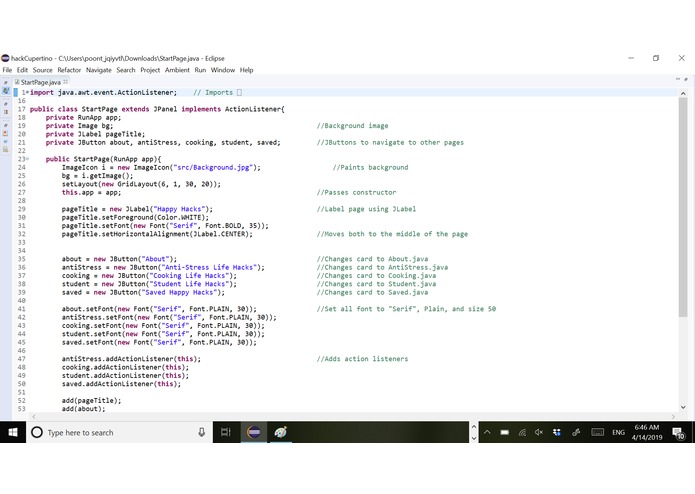This screenshot has height=494, width=695.
Task: Open the Windows Start menu
Action: click(x=13, y=432)
